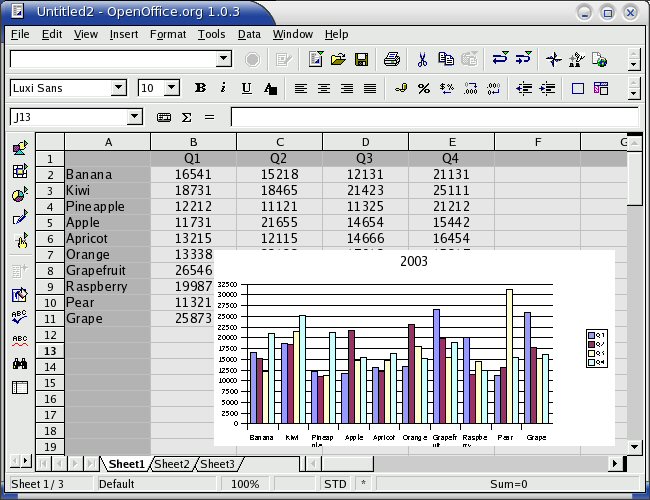Toggle AutoSpellcheck red underline icon

click(19, 340)
